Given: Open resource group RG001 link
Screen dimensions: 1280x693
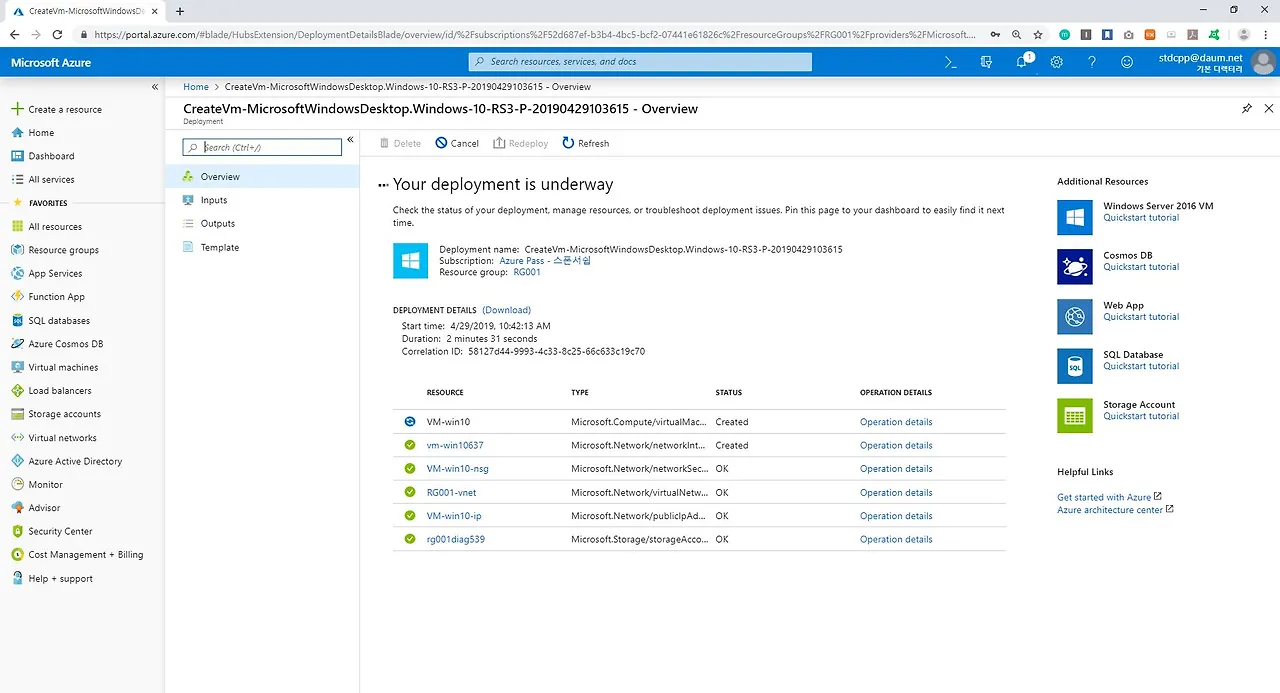Looking at the screenshot, I should 527,272.
